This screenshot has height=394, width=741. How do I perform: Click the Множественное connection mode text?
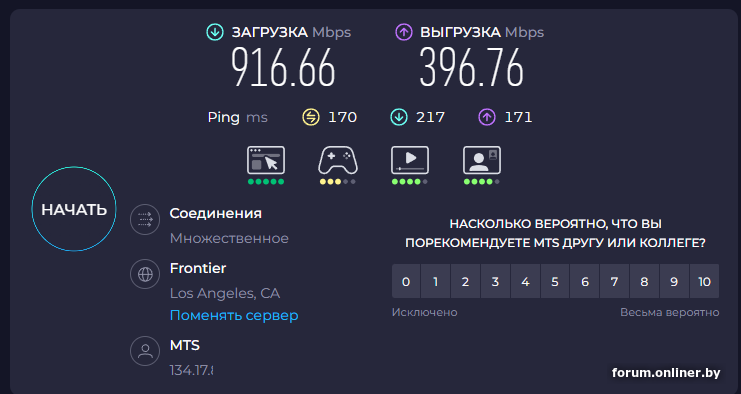(x=229, y=239)
